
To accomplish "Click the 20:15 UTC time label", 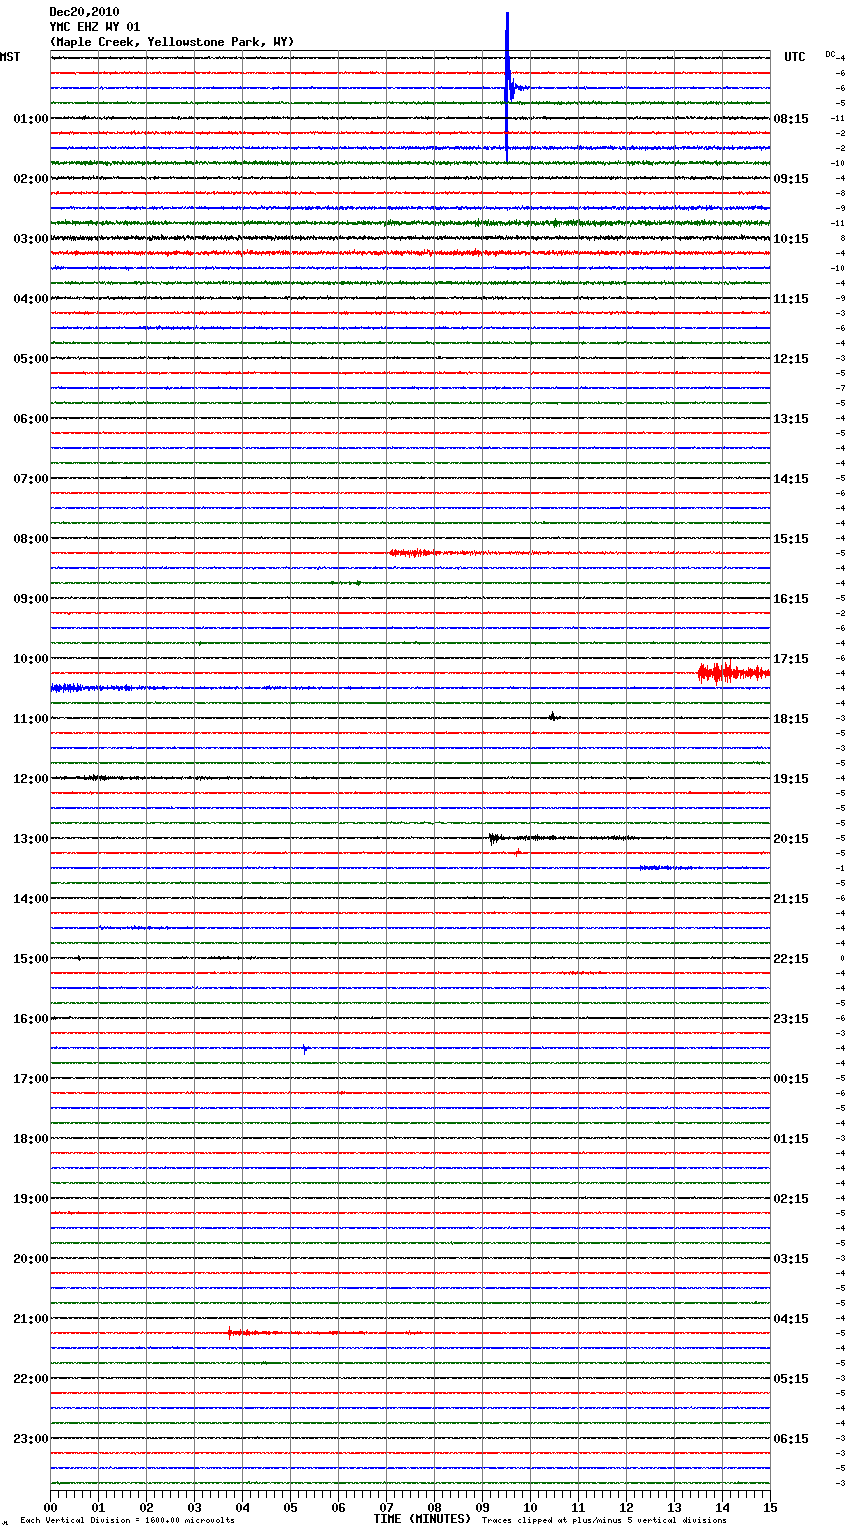I will tap(791, 839).
